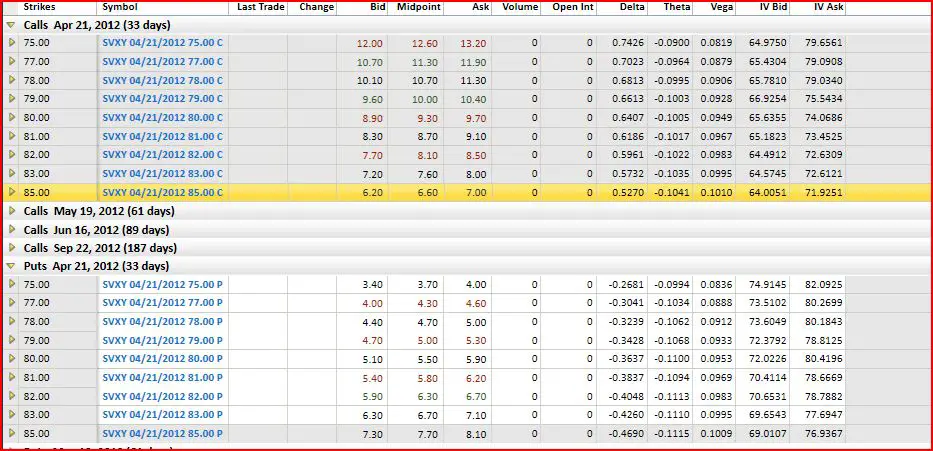Collapse the Calls Apr 21, 2012 group
This screenshot has width=933, height=451.
click(10, 26)
